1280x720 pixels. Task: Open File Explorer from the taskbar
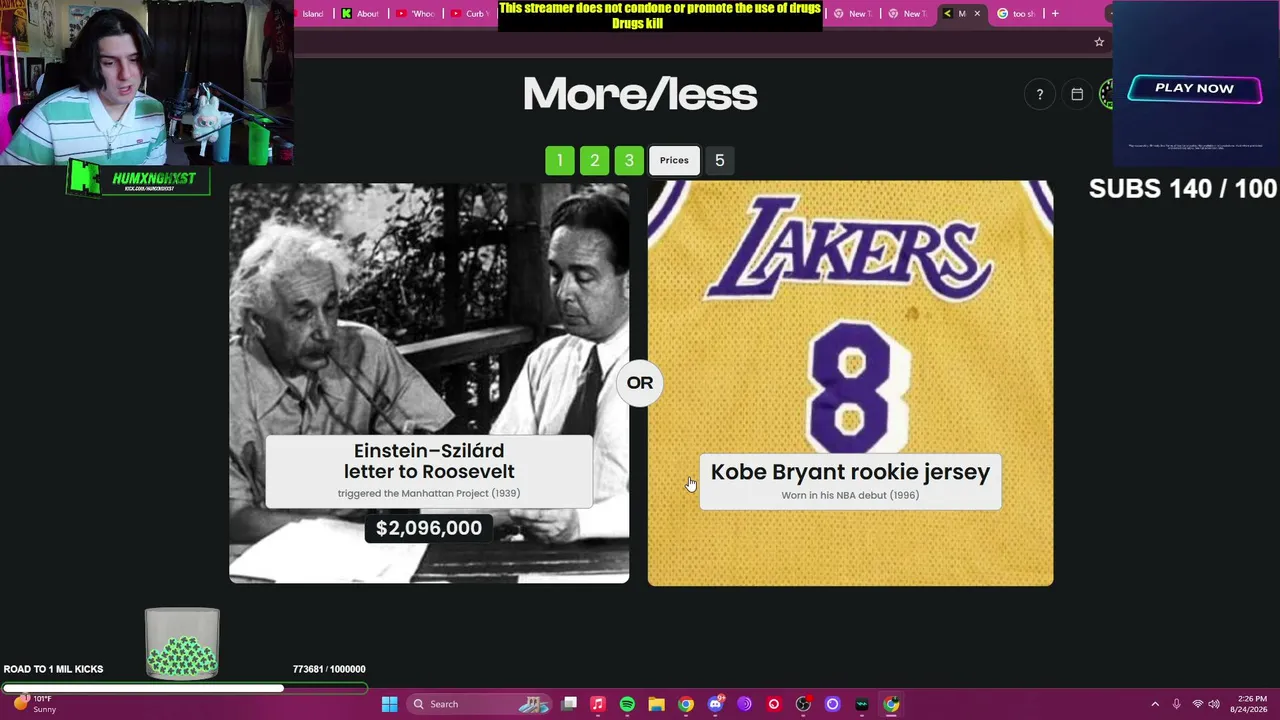click(656, 704)
